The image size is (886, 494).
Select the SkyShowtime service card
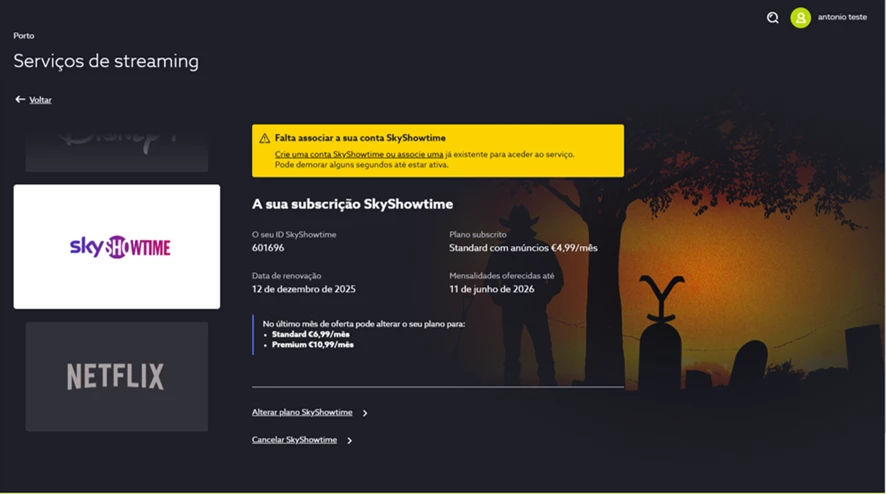(x=117, y=246)
